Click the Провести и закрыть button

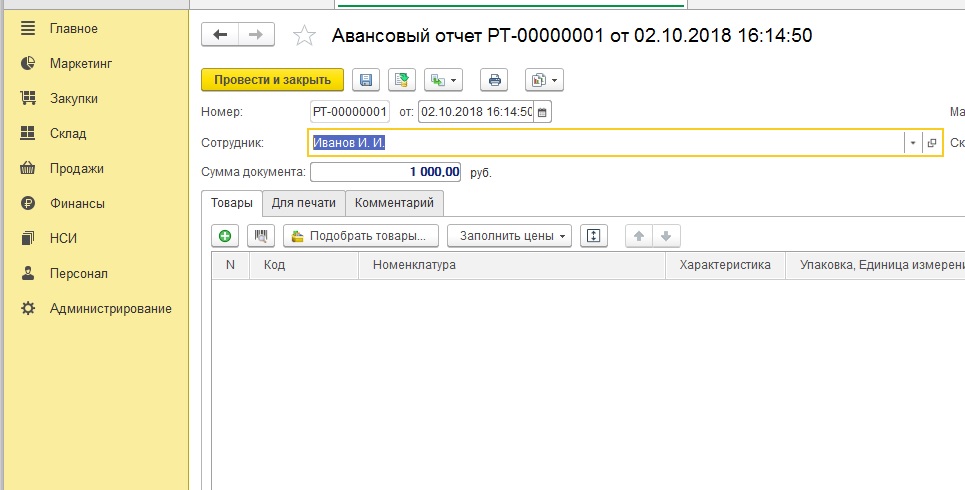click(272, 80)
